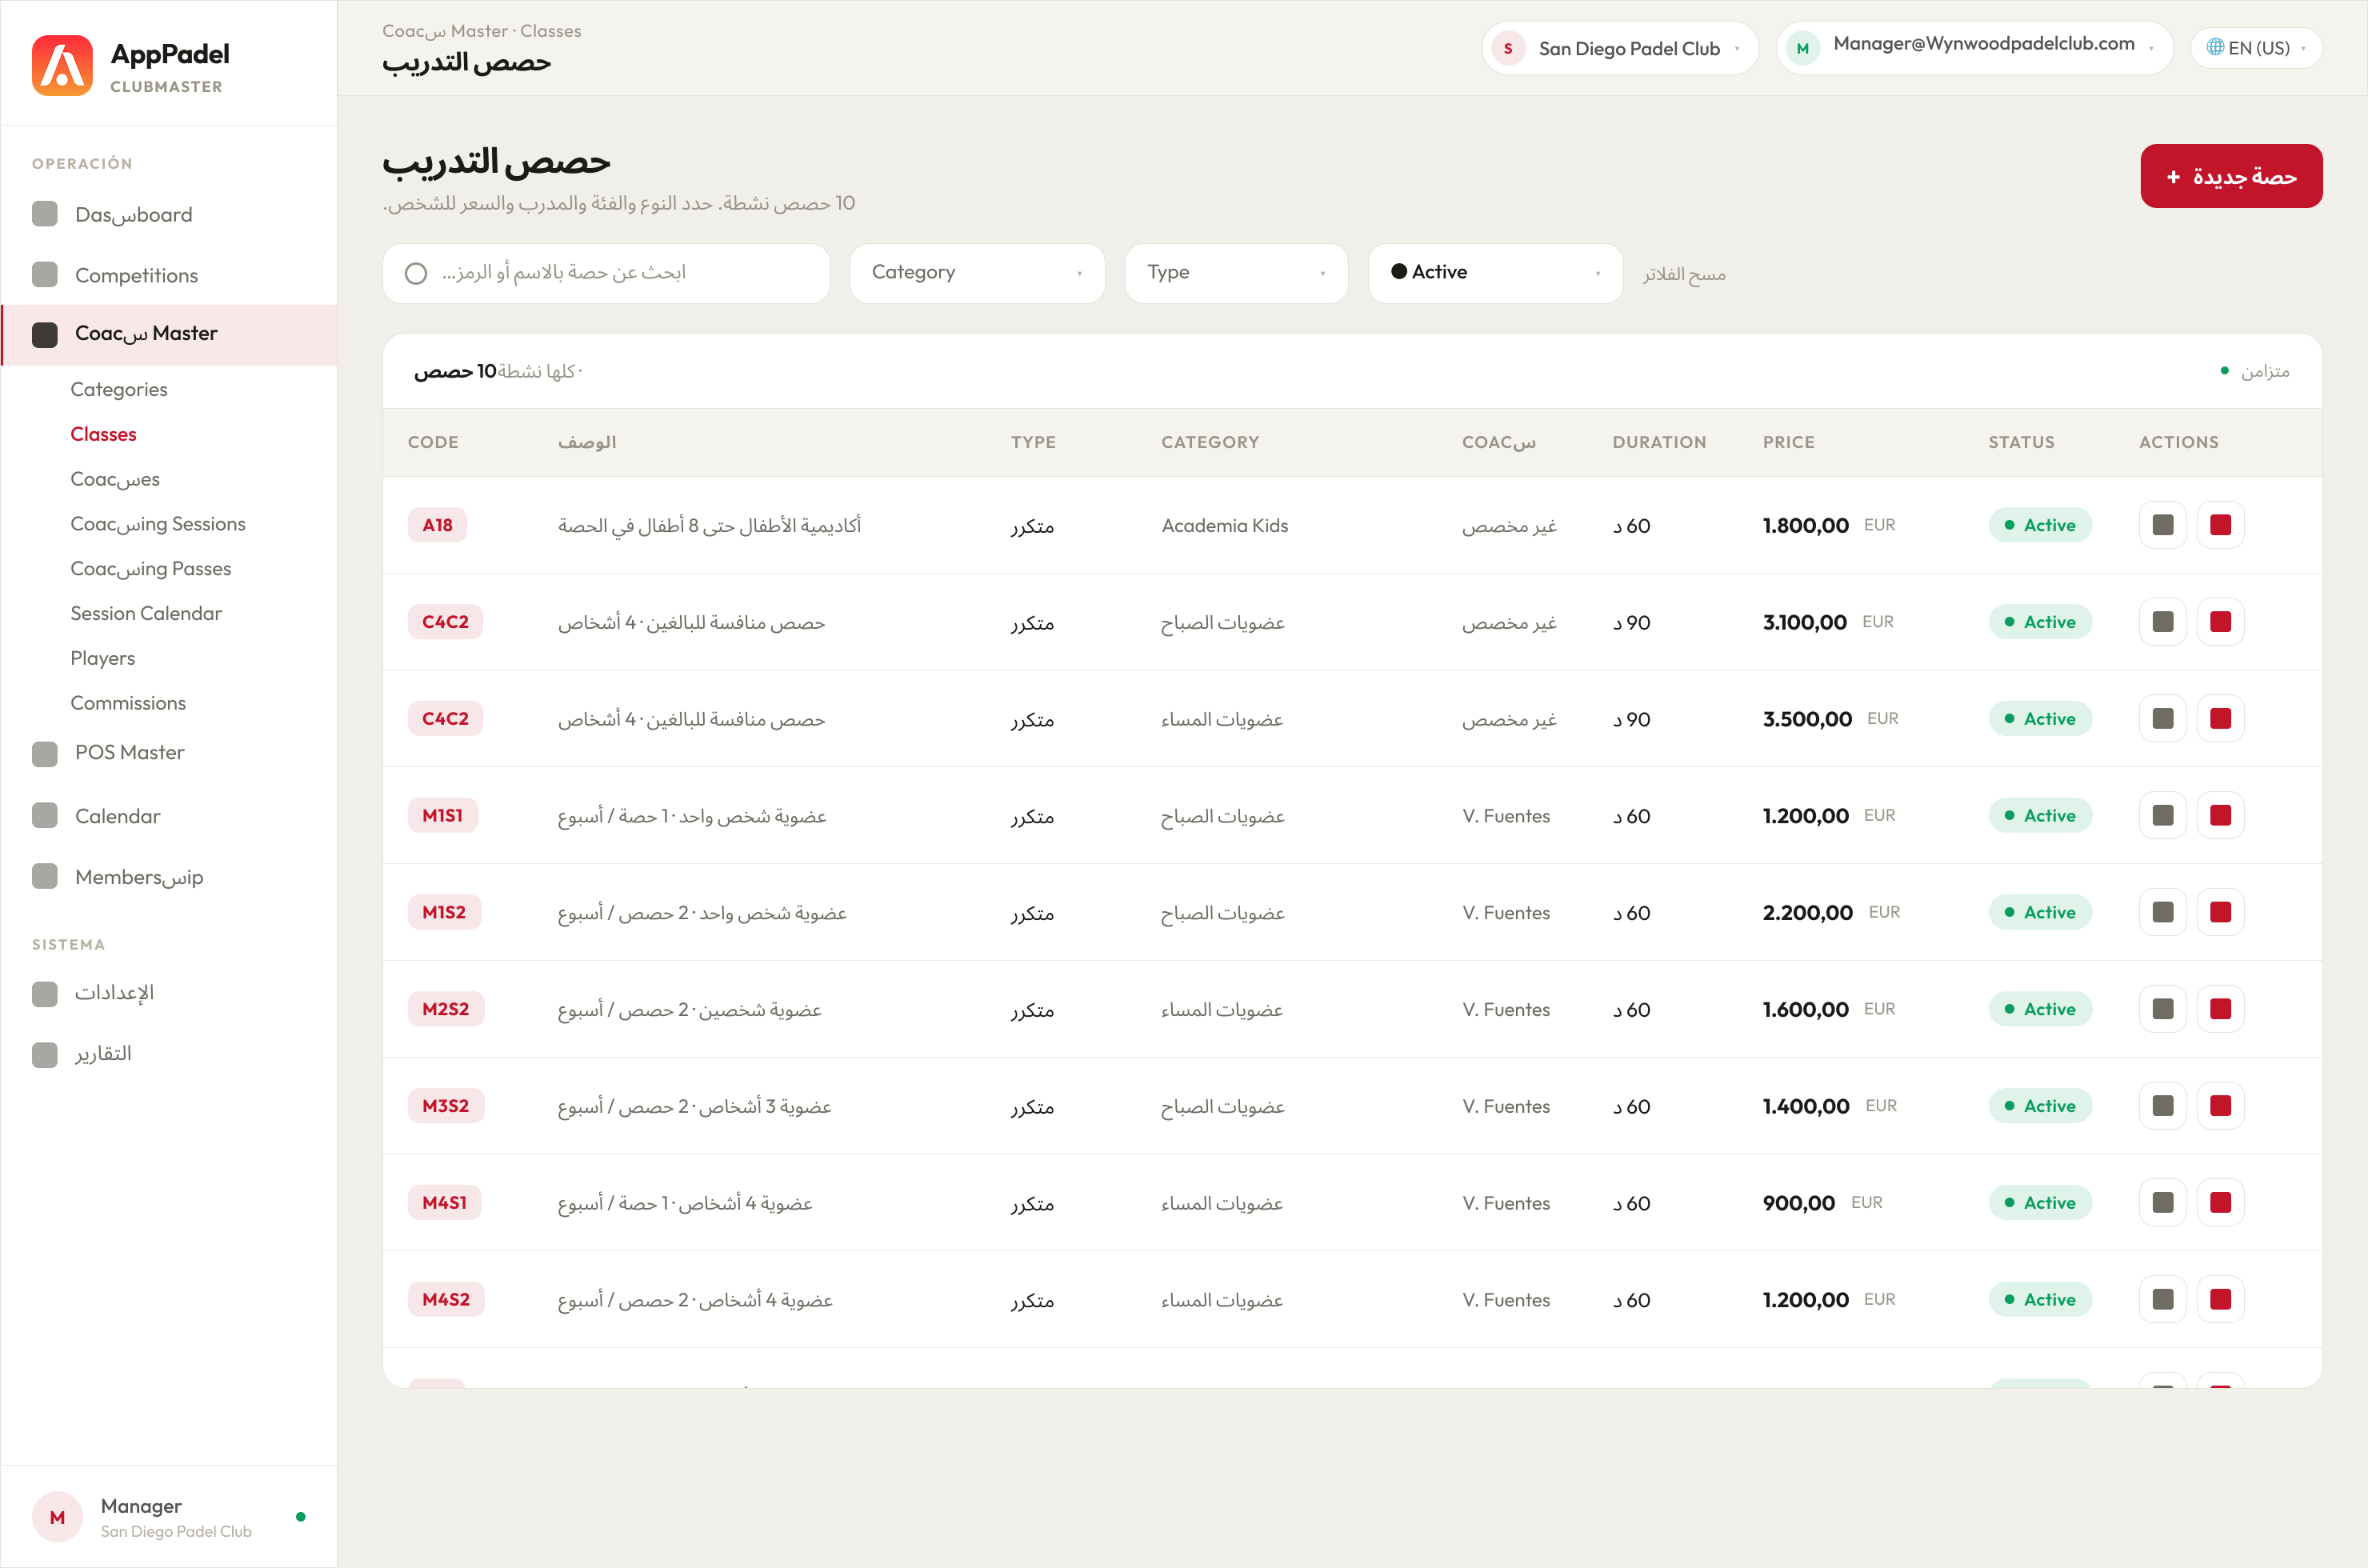Collapse the Coach Master sidebar section
This screenshot has width=2368, height=1568.
(x=169, y=334)
